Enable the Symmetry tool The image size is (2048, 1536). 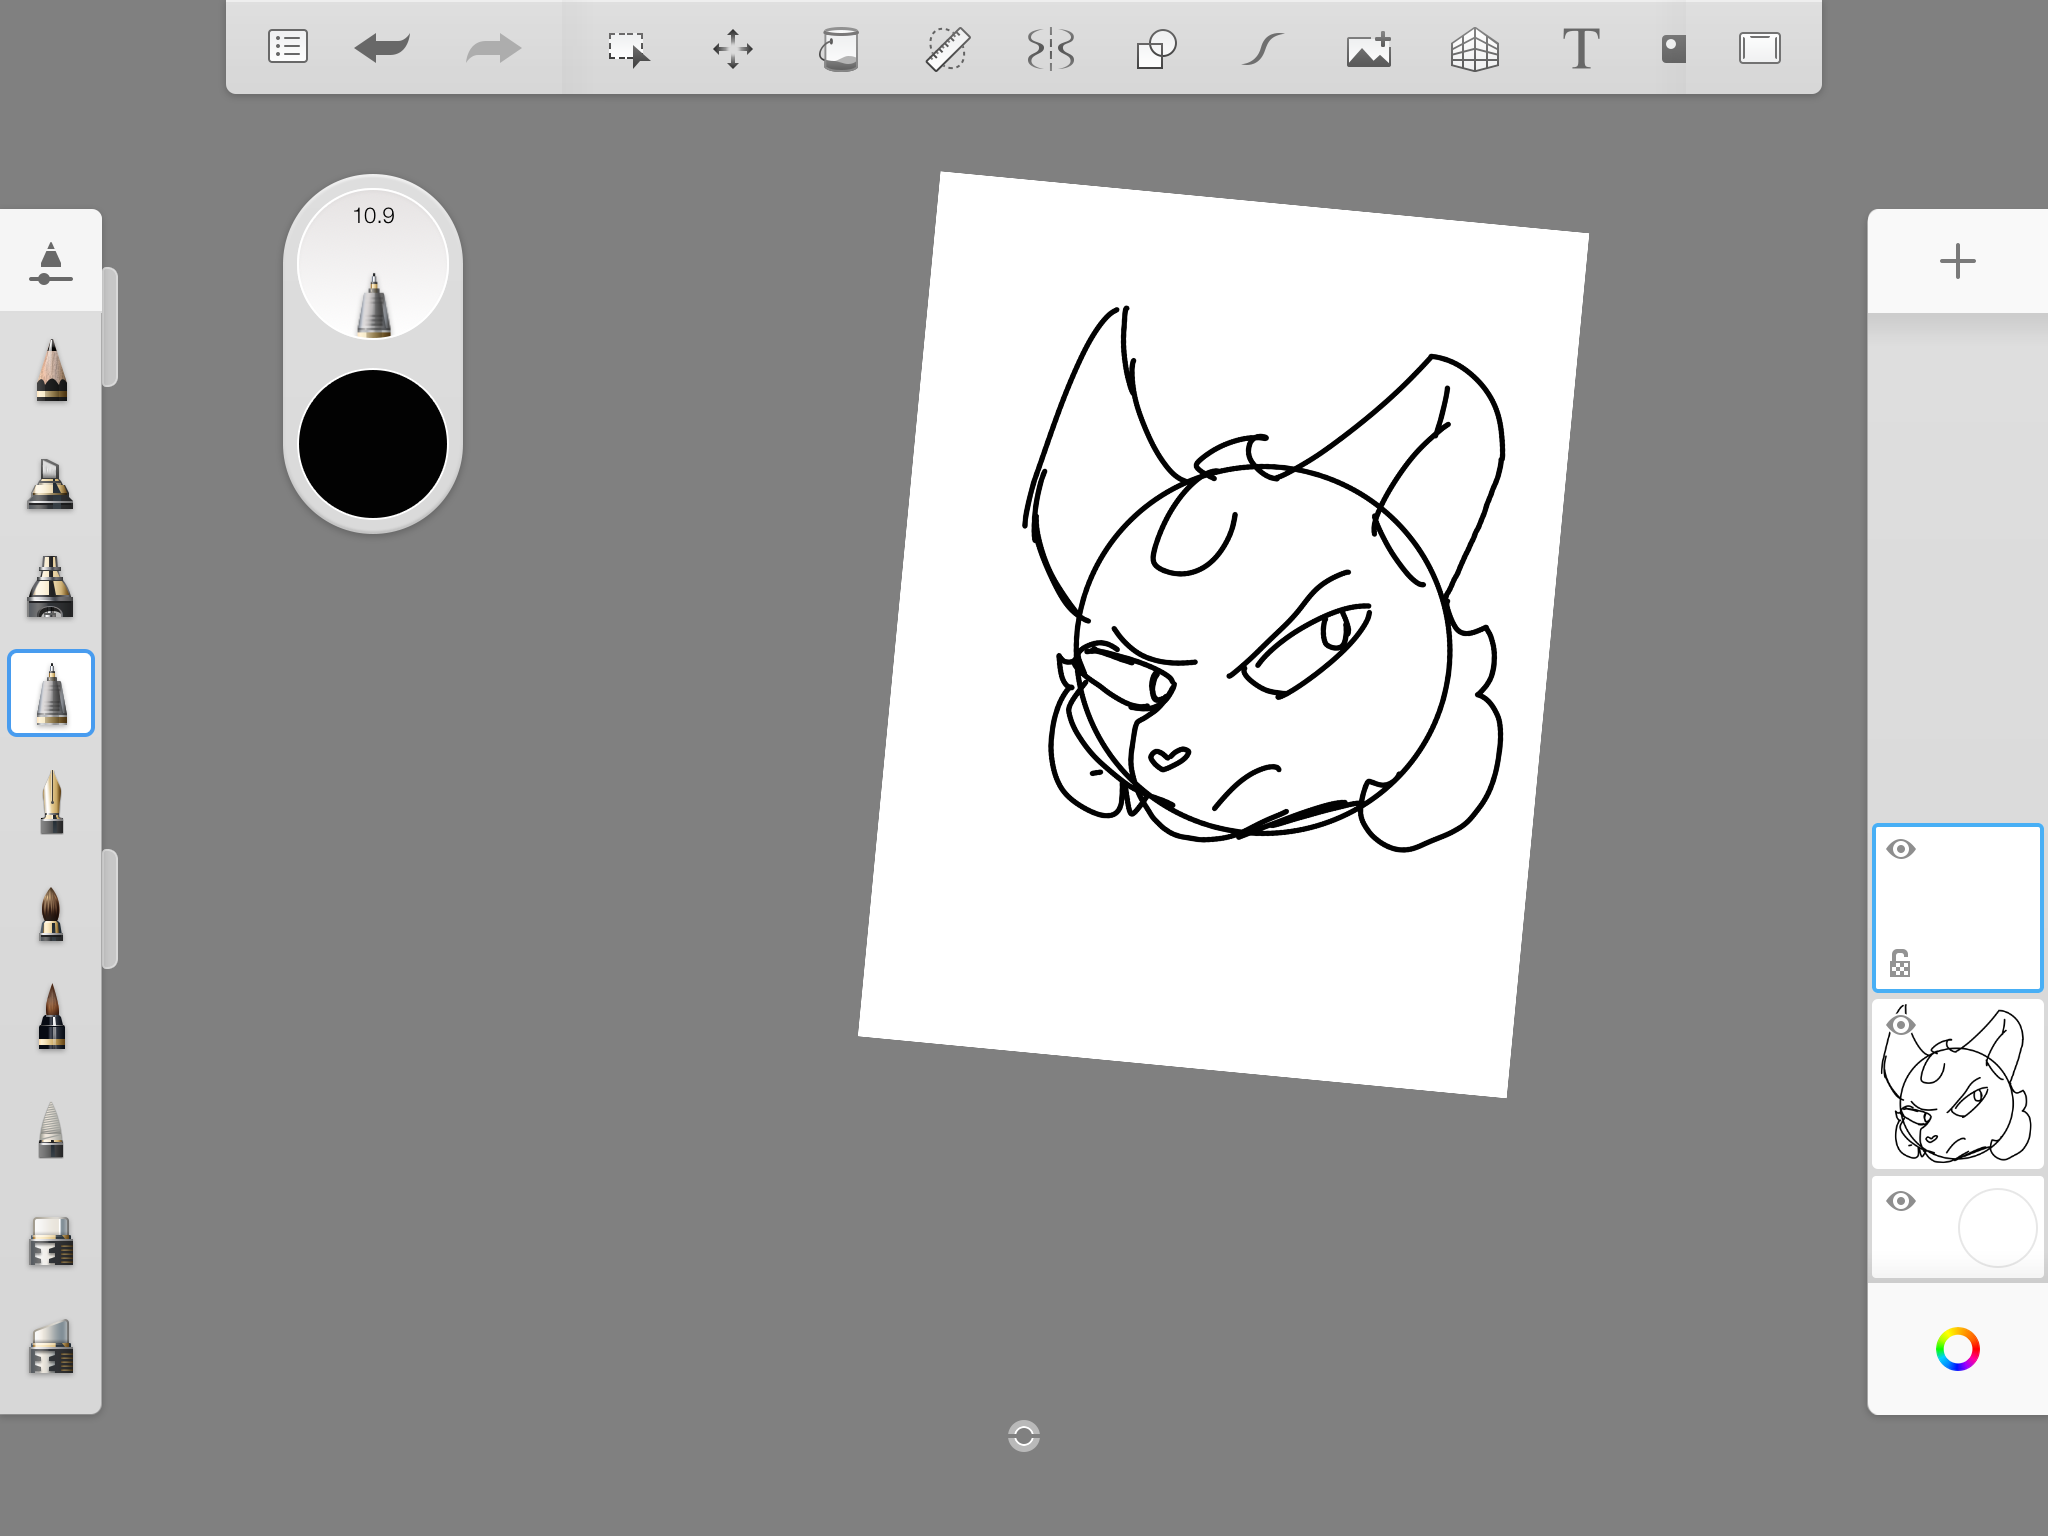[x=1051, y=48]
